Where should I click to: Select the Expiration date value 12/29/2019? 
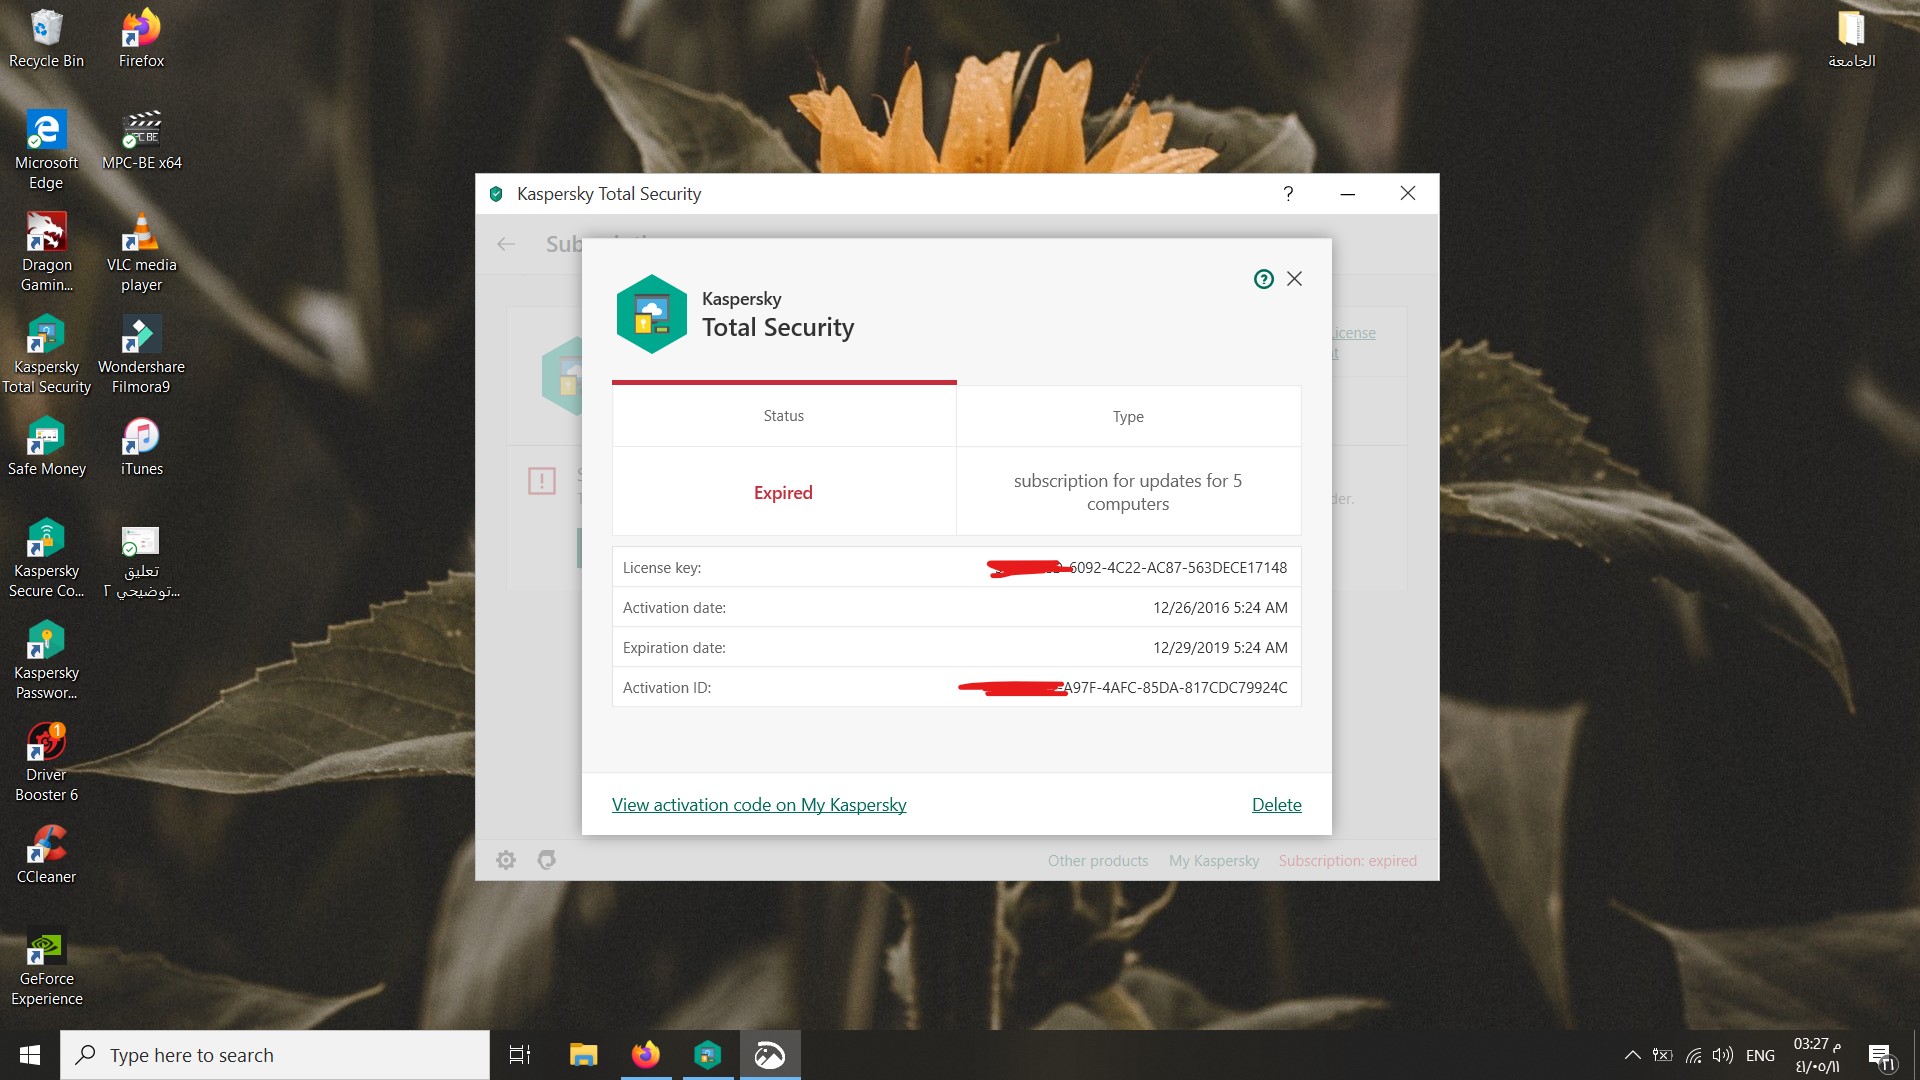coord(1220,648)
